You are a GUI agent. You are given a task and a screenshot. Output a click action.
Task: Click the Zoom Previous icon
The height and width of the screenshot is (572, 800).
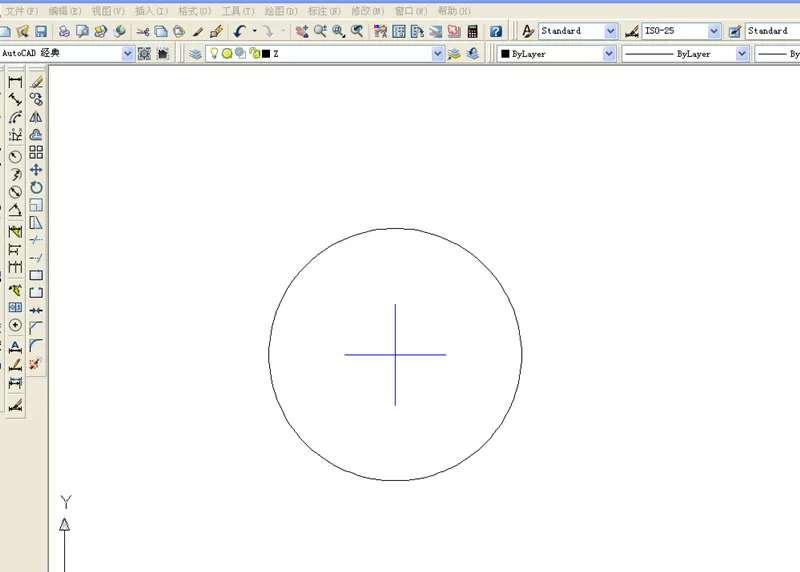(x=357, y=32)
